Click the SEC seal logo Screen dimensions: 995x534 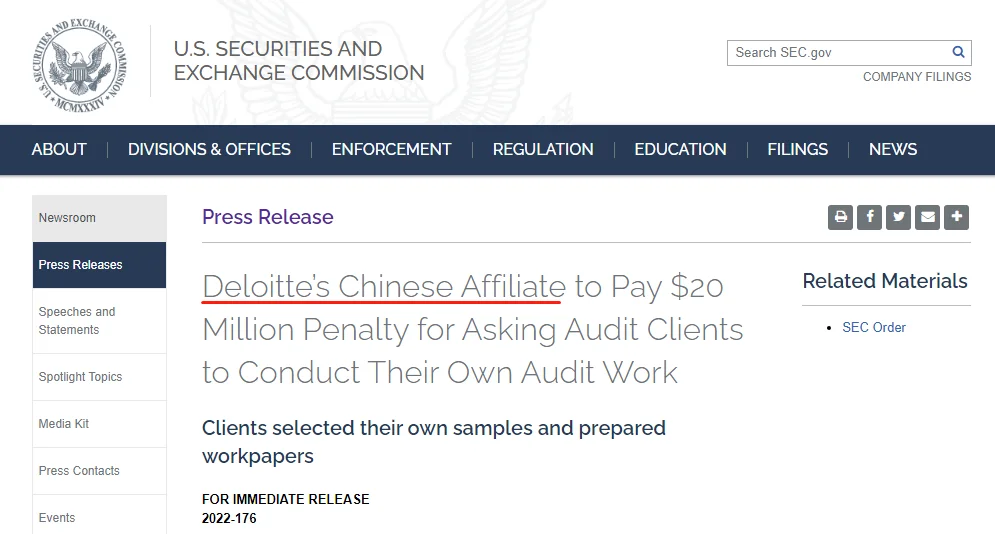pos(79,65)
